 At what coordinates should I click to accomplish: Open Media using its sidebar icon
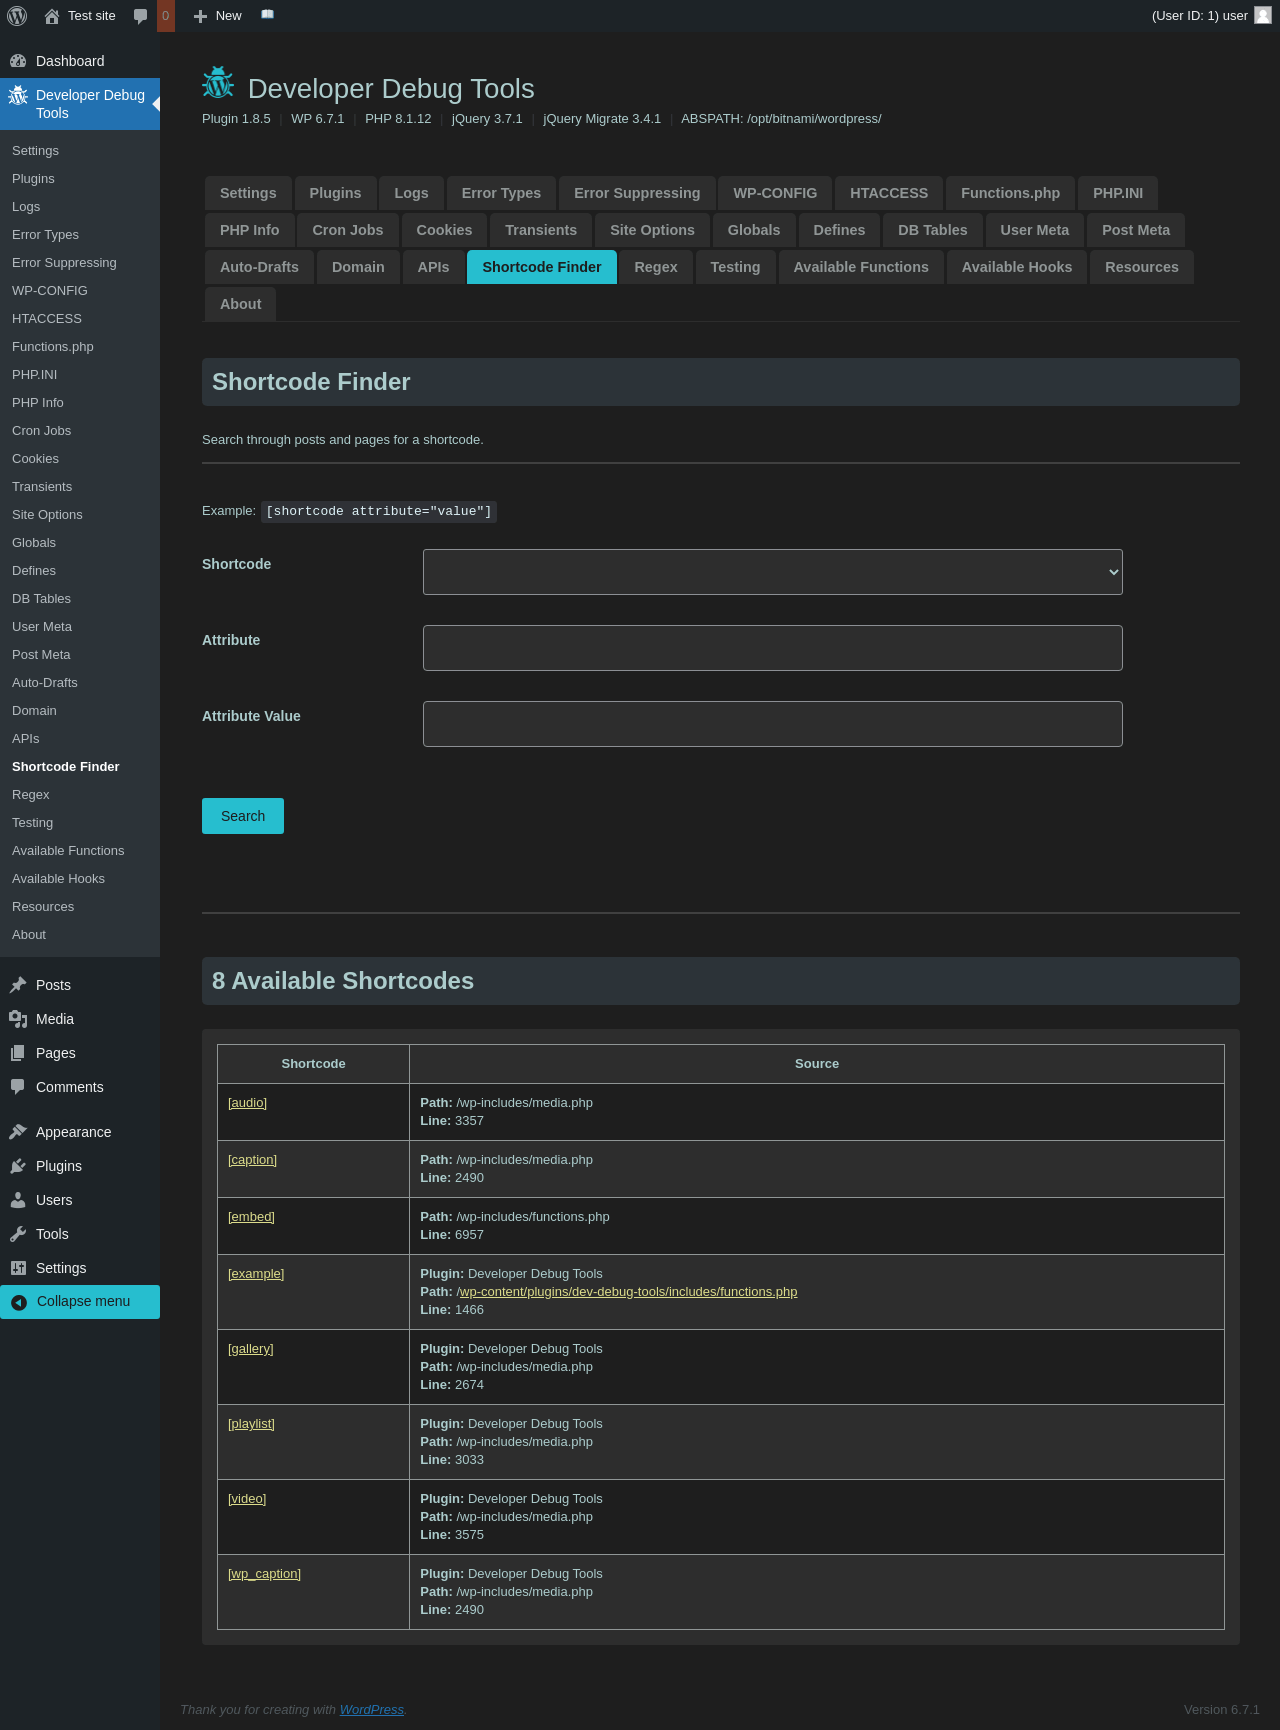(x=18, y=1019)
